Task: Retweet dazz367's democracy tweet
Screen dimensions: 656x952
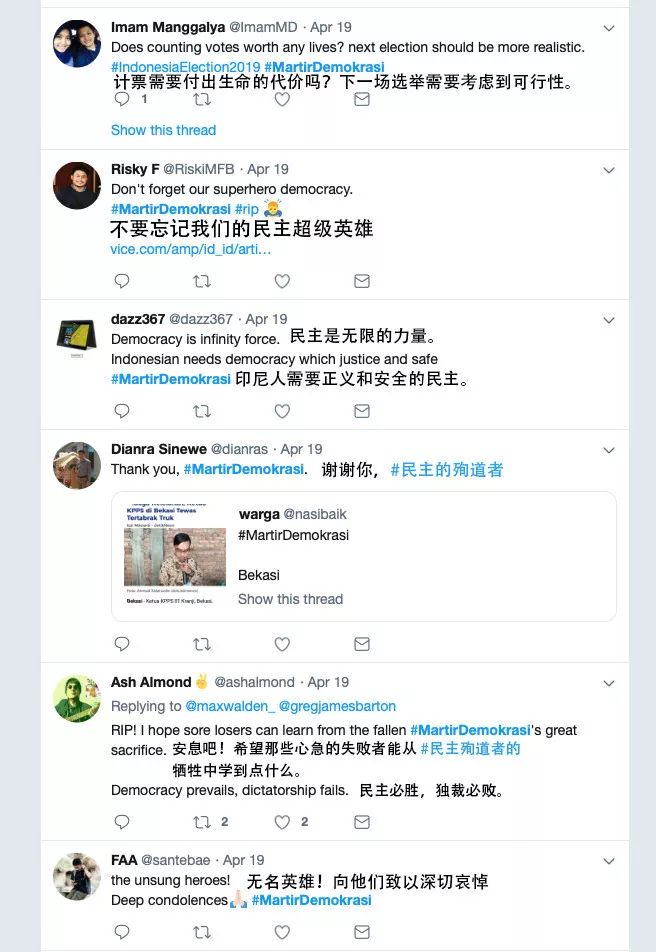Action: click(202, 411)
